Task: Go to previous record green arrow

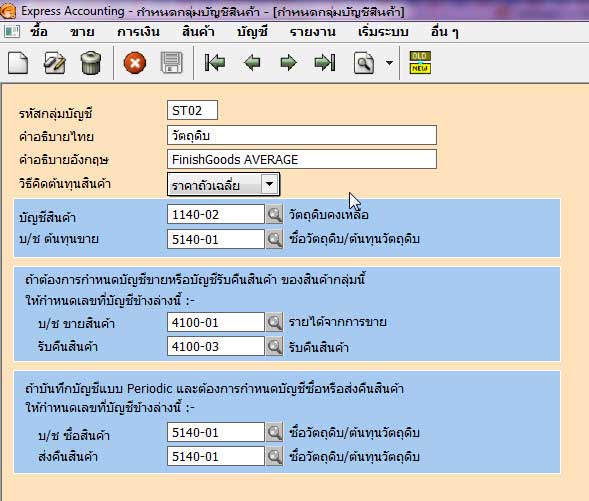Action: tap(252, 63)
